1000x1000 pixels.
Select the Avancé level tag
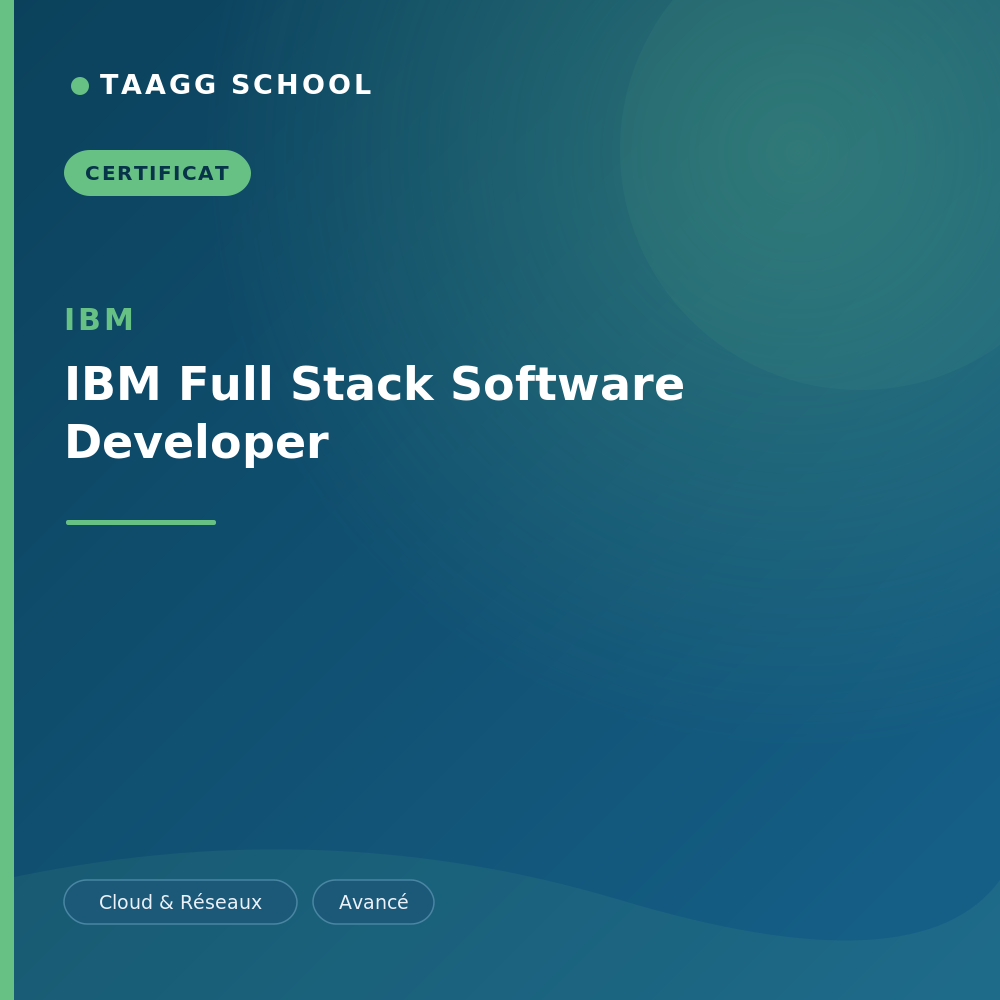pyautogui.click(x=374, y=902)
